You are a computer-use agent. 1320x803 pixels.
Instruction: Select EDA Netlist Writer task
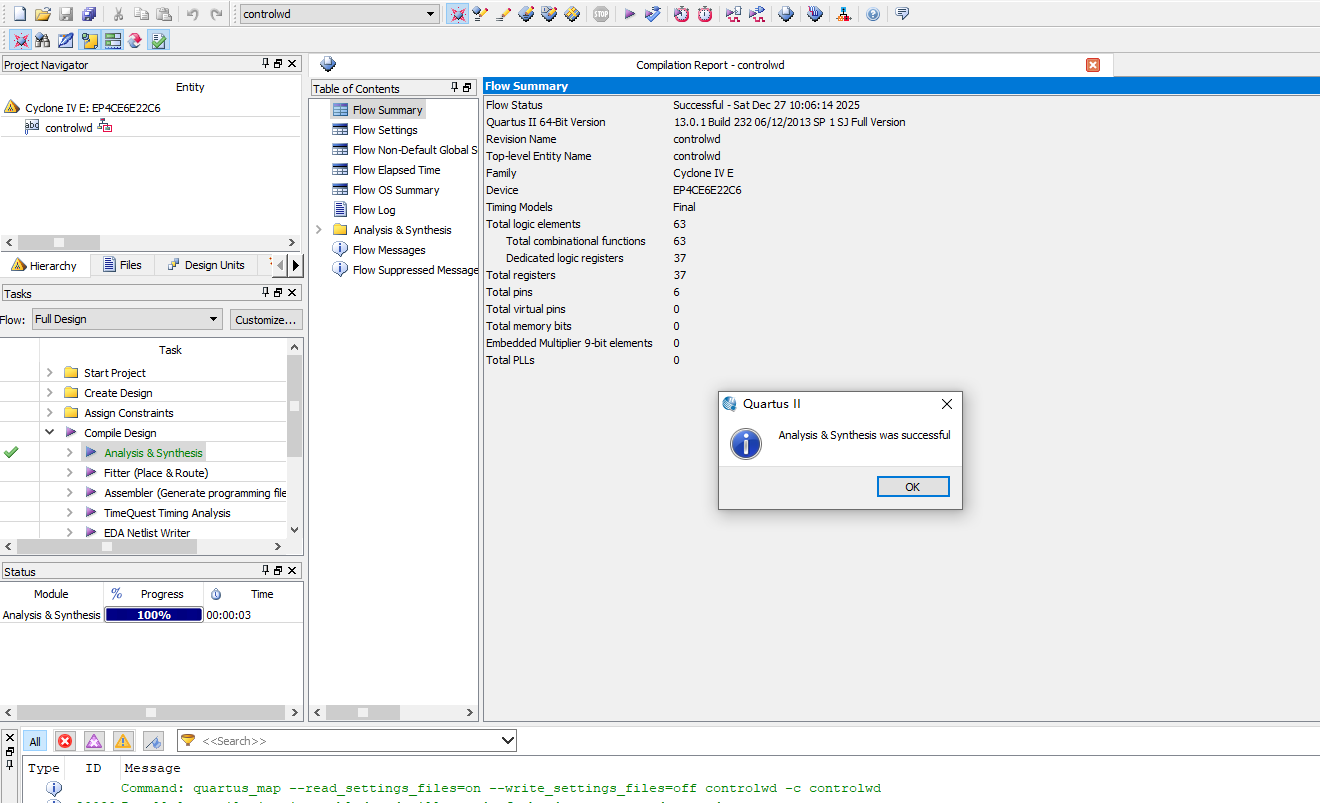[x=147, y=533]
